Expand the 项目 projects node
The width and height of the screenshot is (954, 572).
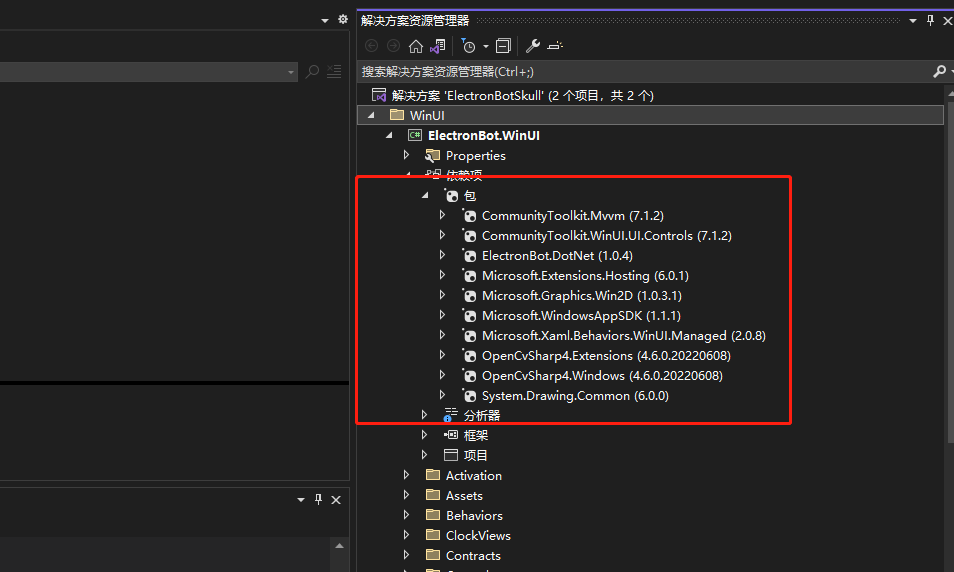click(x=425, y=455)
